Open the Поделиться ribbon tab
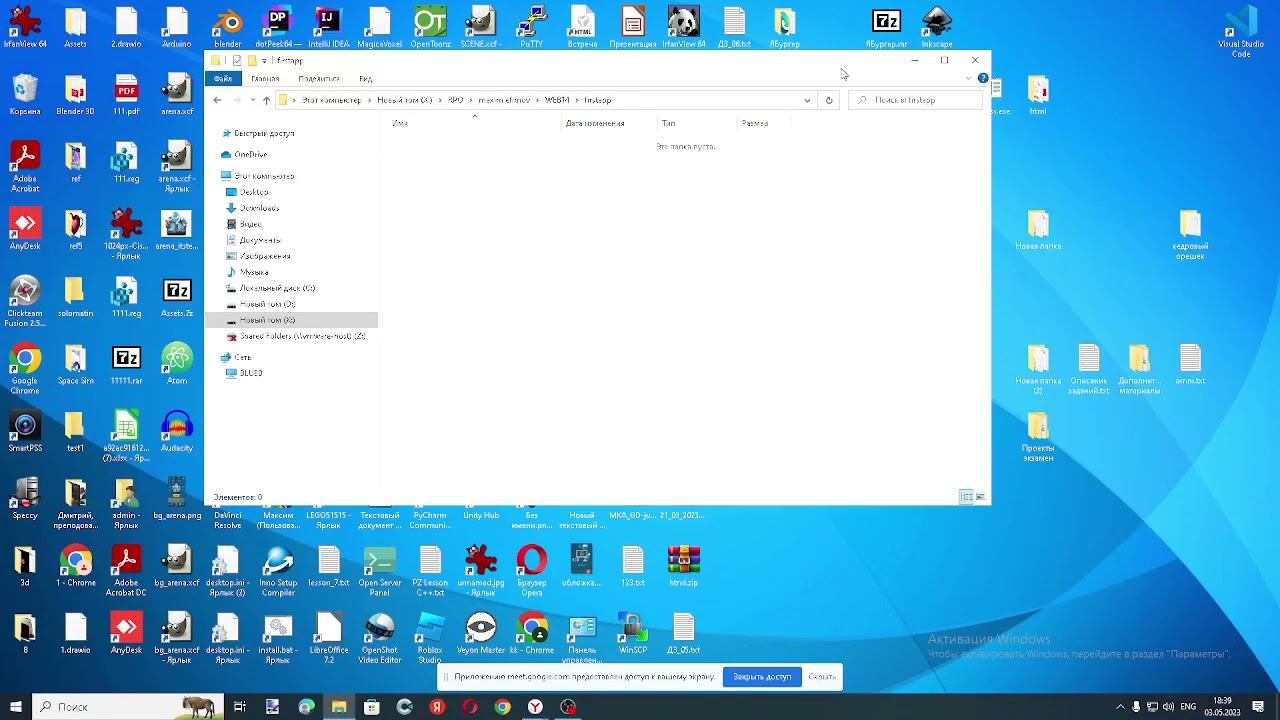1280x720 pixels. click(319, 78)
